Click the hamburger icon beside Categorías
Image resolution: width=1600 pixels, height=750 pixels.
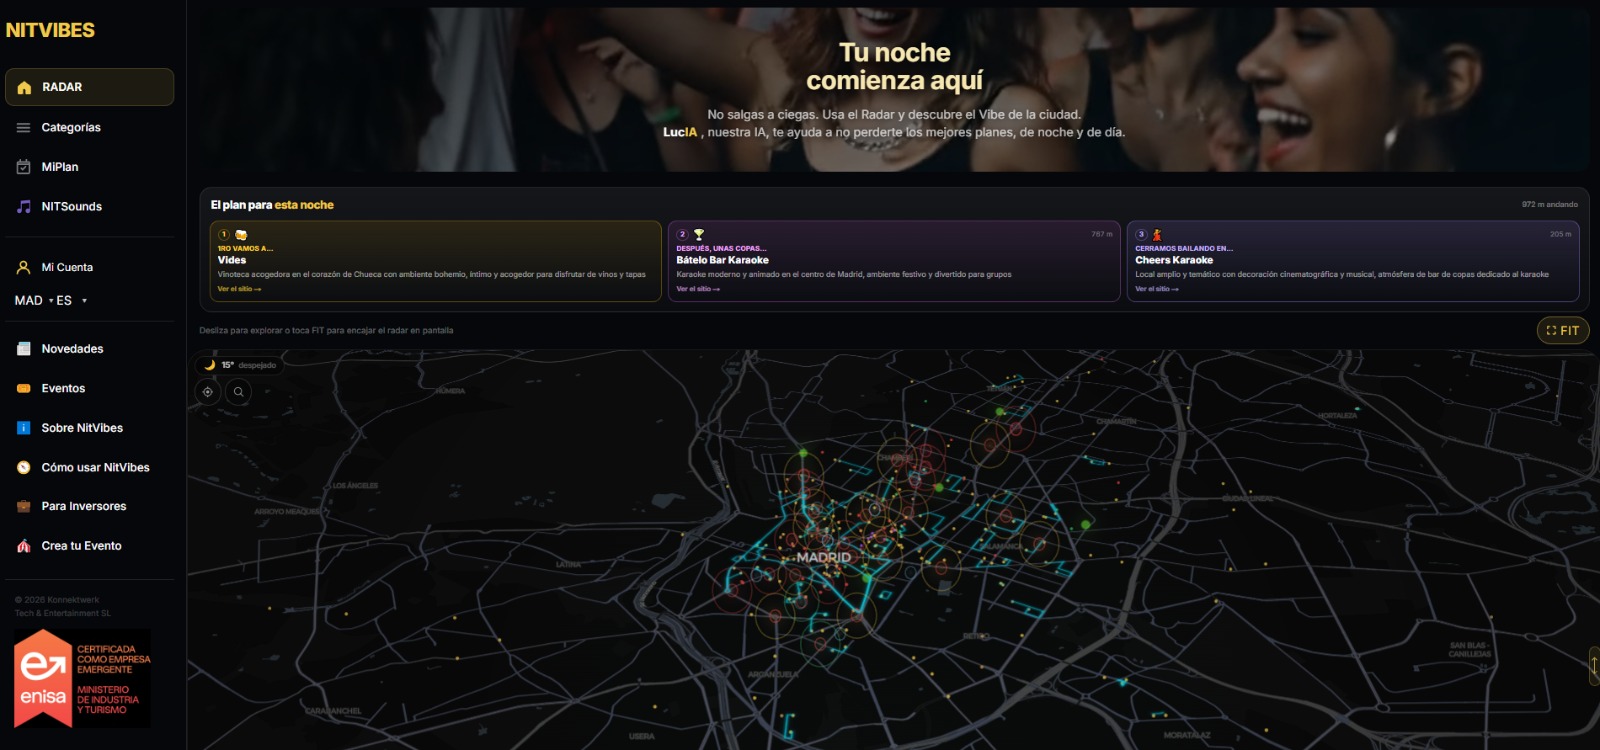[x=24, y=127]
